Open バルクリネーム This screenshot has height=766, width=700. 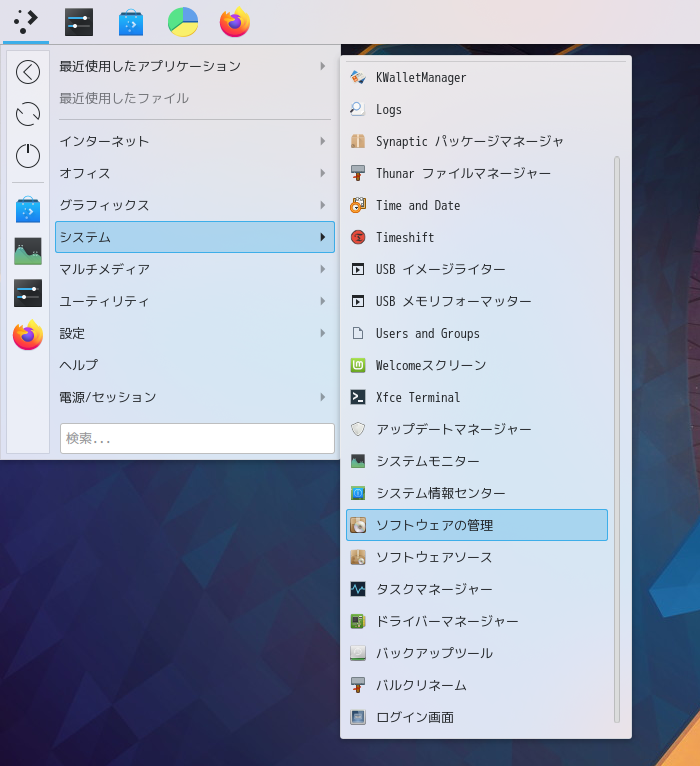click(x=477, y=685)
